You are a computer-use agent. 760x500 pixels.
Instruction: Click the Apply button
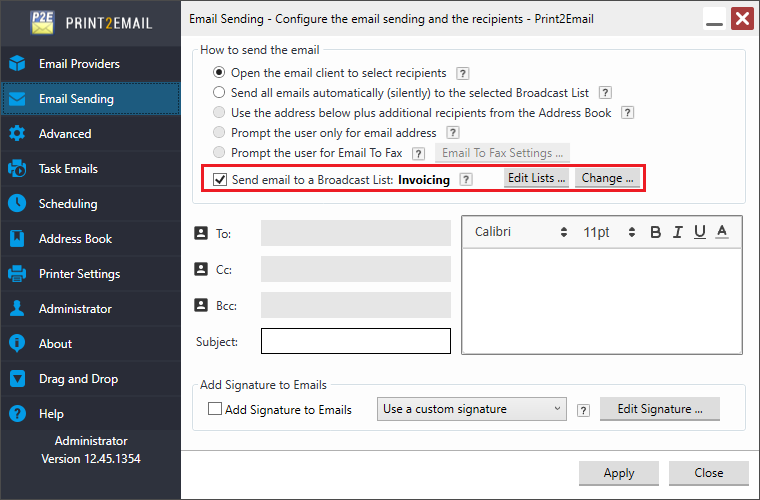619,473
